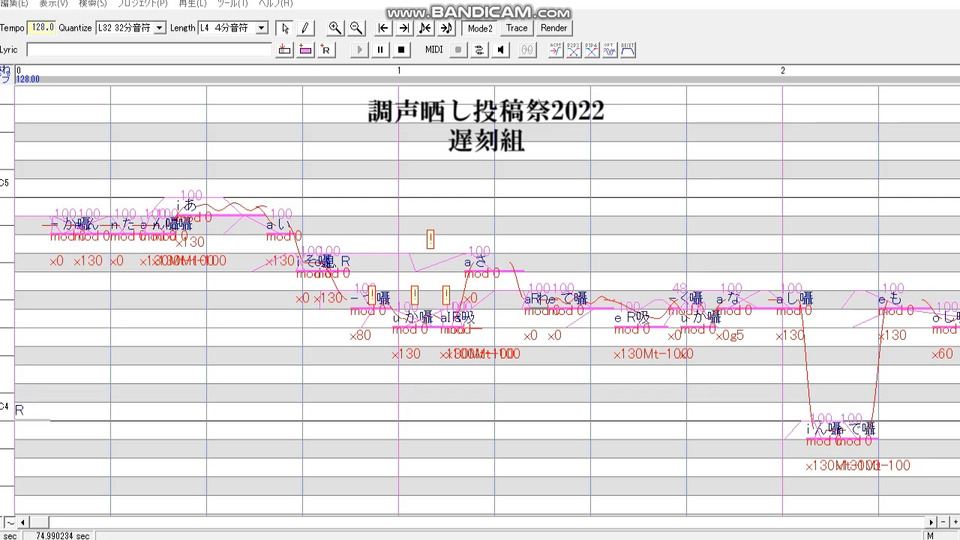This screenshot has width=960, height=540.
Task: Click the insert rest R icon
Action: (x=326, y=50)
